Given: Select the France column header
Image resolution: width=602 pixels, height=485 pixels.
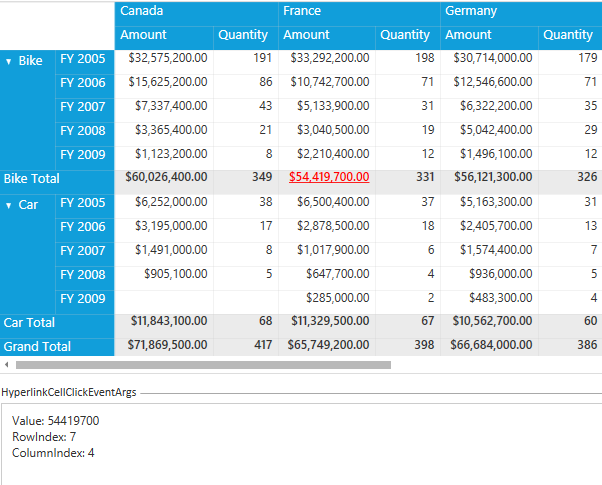Looking at the screenshot, I should click(x=302, y=11).
